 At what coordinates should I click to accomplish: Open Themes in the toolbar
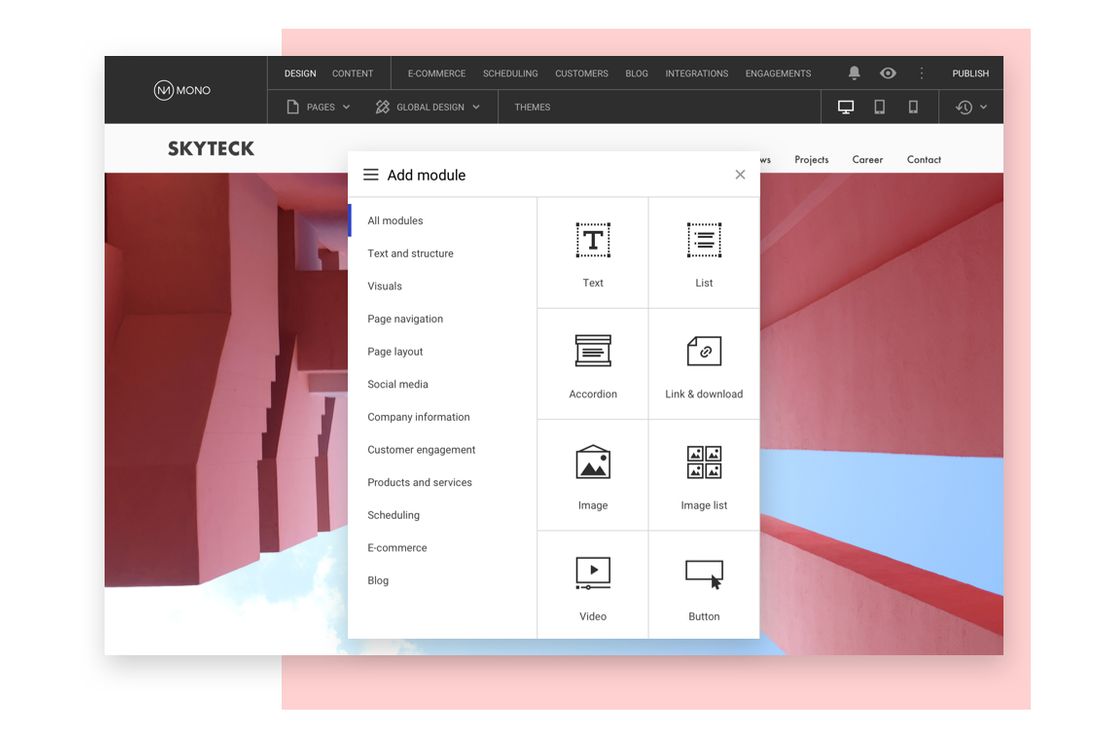point(532,107)
